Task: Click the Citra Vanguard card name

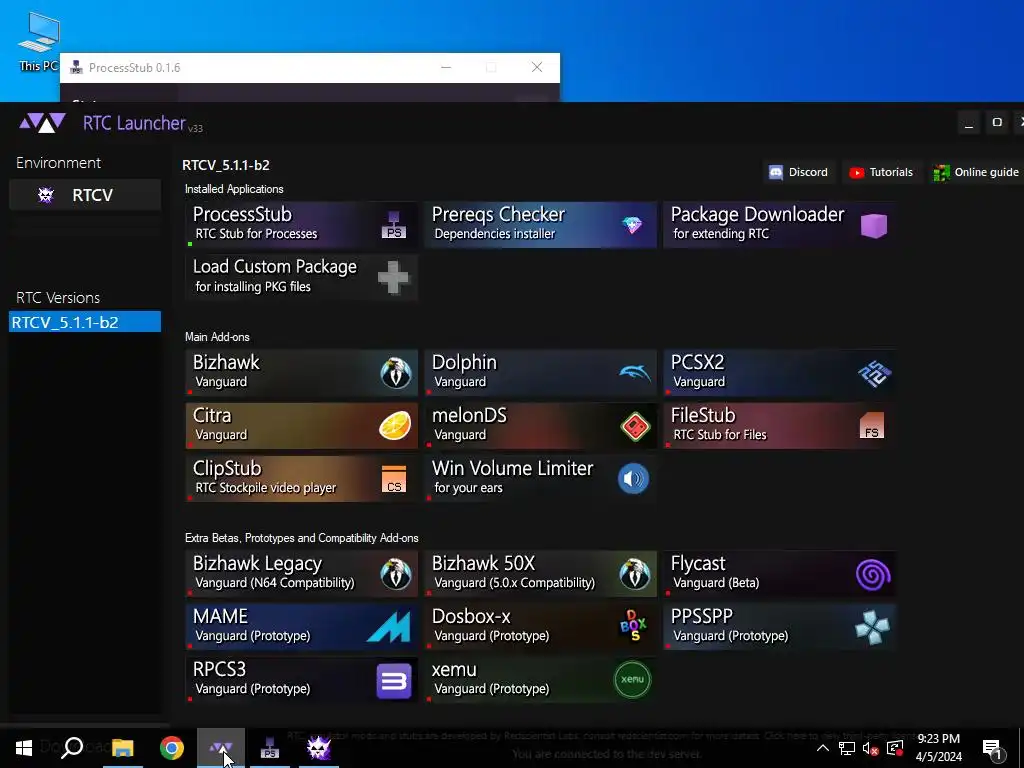Action: click(212, 415)
